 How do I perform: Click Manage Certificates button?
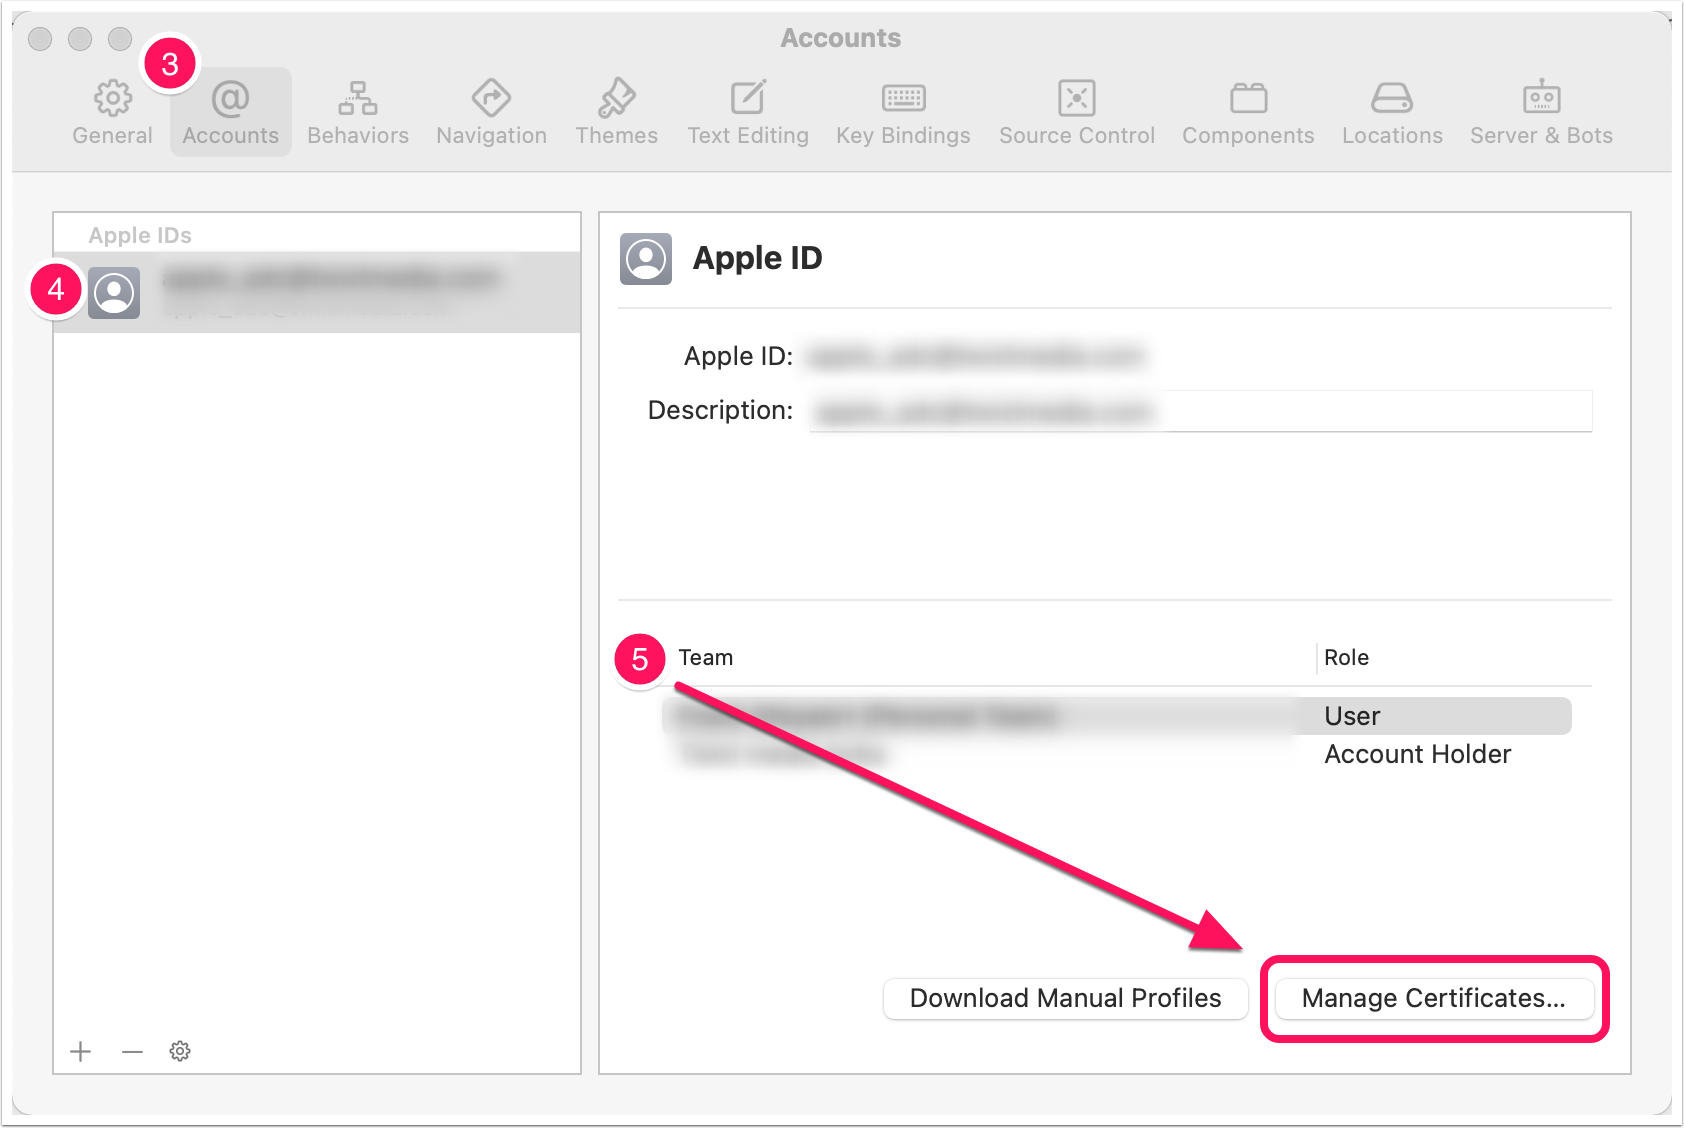(1434, 998)
